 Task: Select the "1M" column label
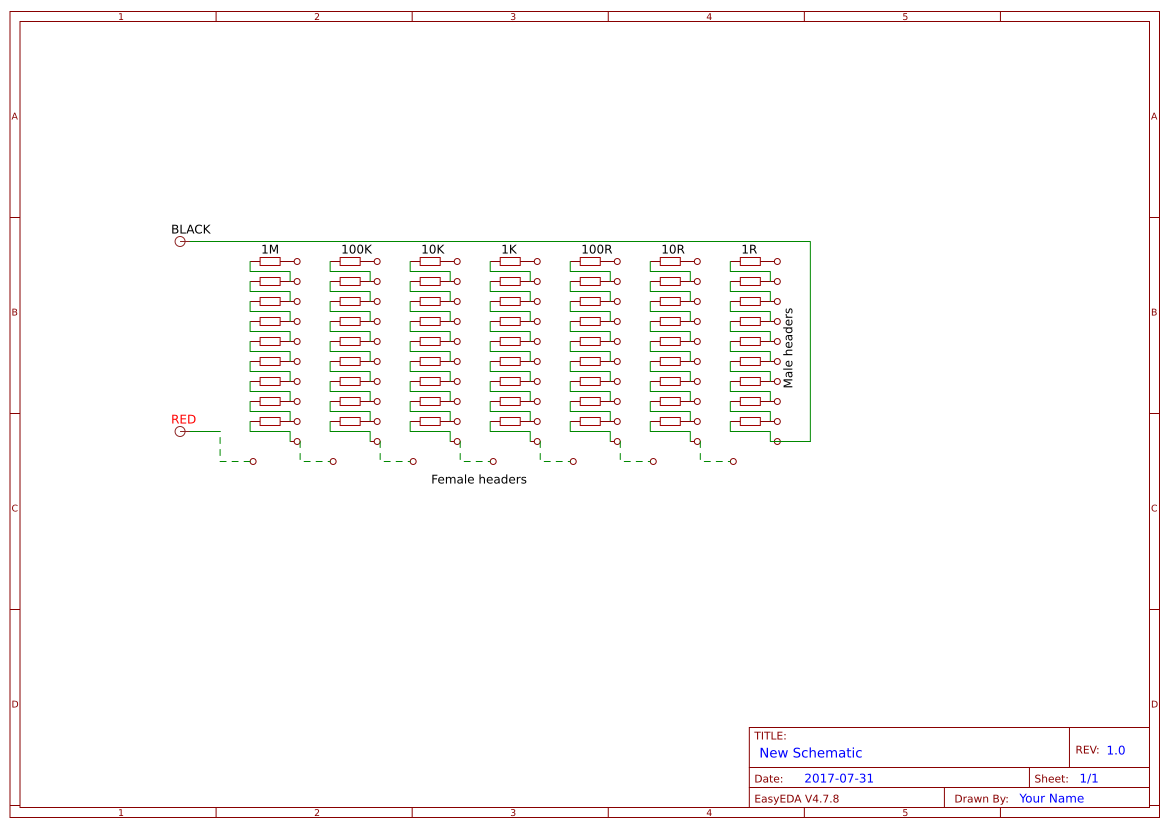(x=270, y=249)
